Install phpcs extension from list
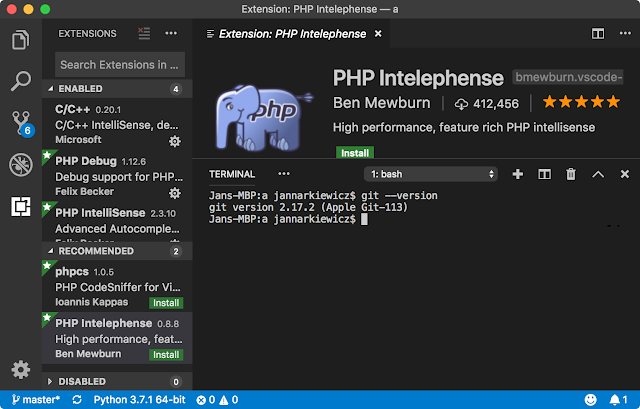The height and width of the screenshot is (409, 640). [166, 303]
